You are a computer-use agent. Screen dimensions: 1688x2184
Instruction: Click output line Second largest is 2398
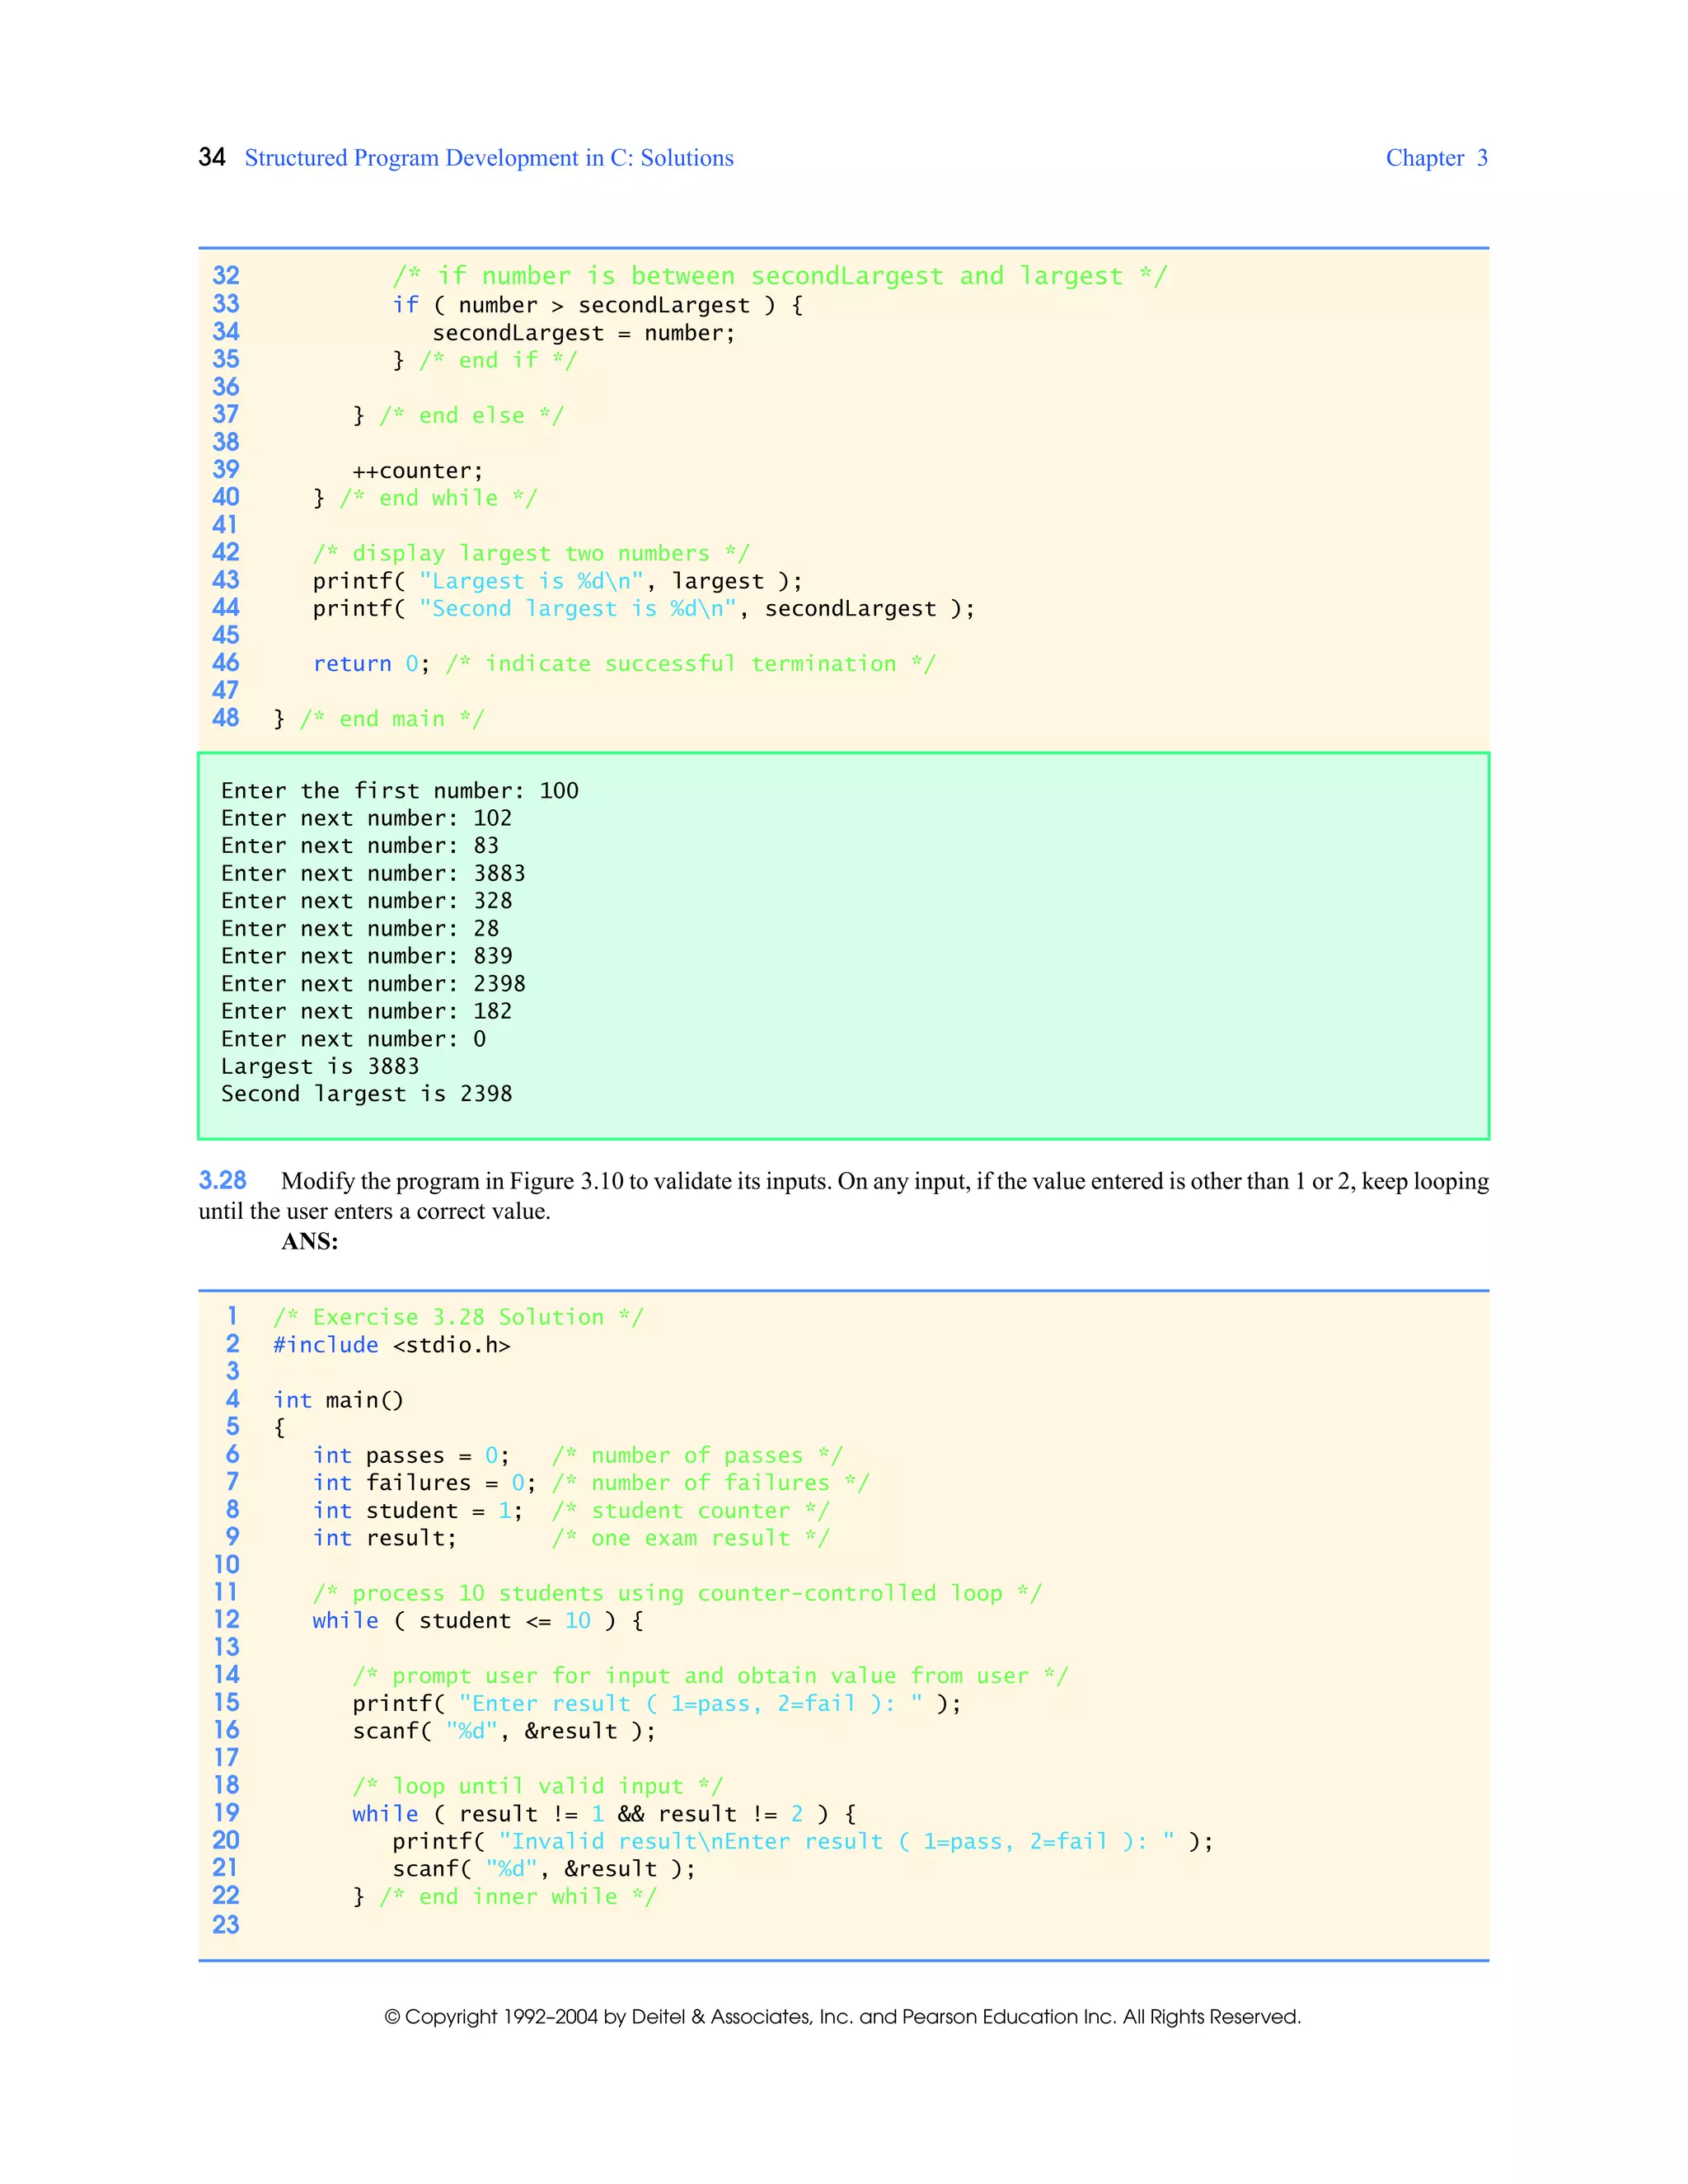[x=366, y=1094]
